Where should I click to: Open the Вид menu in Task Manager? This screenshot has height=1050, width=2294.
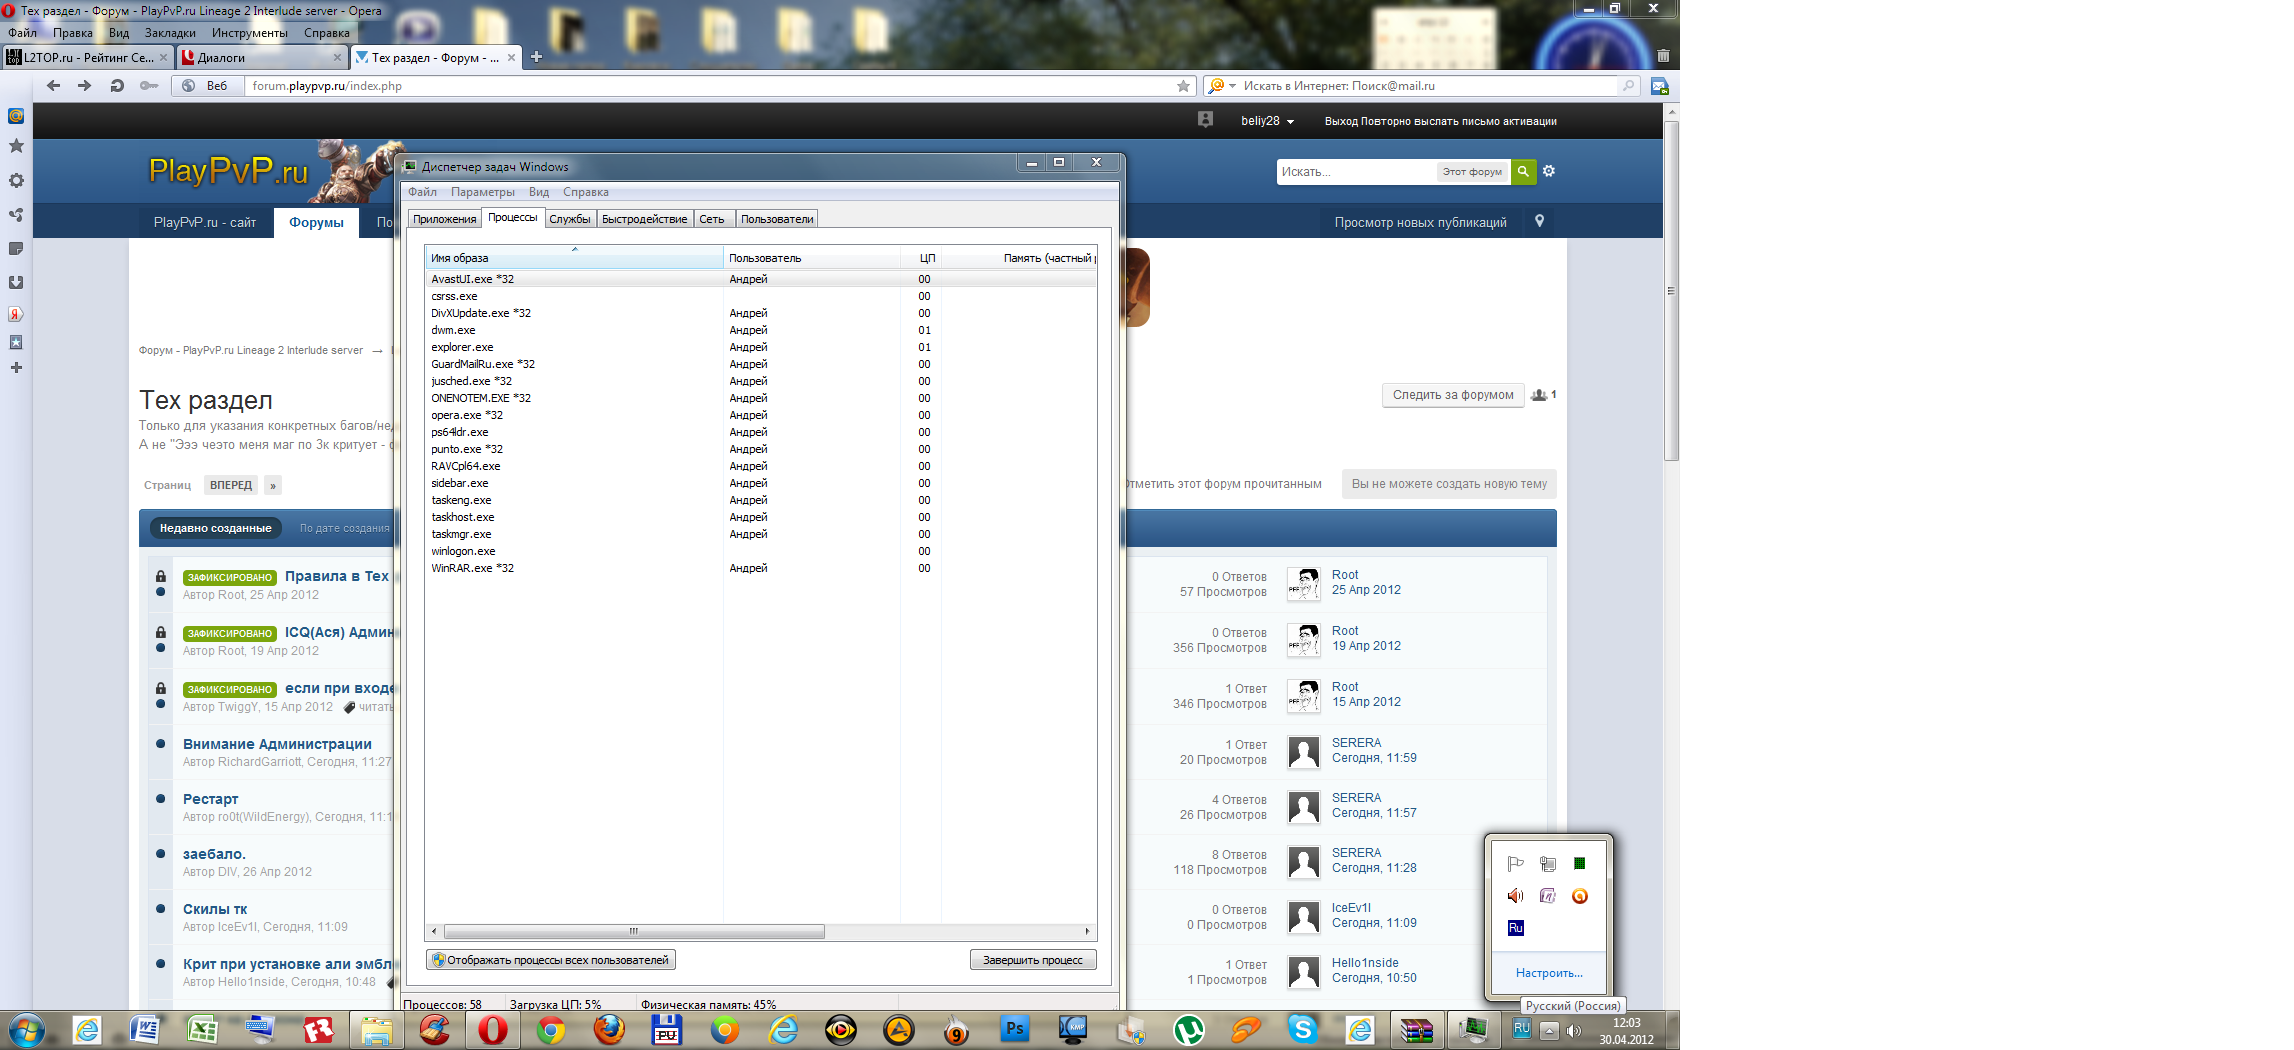(x=539, y=192)
